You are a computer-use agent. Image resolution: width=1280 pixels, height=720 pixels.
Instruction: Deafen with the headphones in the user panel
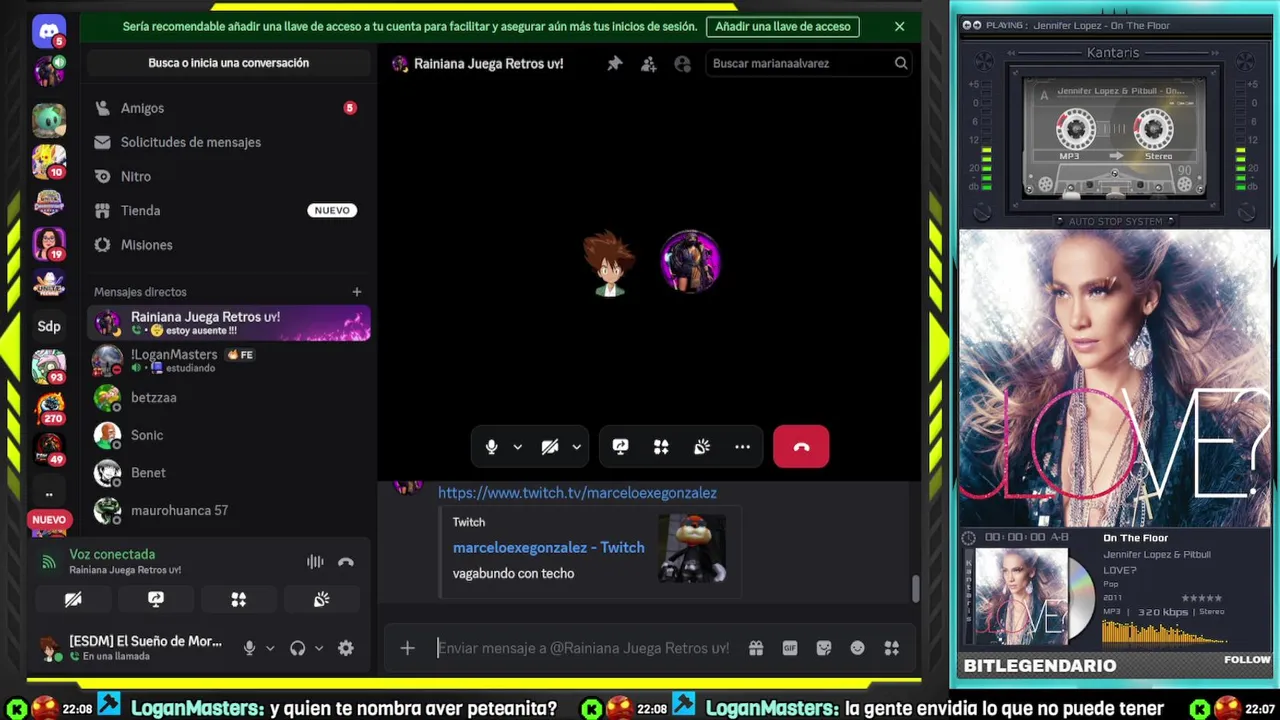tap(297, 648)
